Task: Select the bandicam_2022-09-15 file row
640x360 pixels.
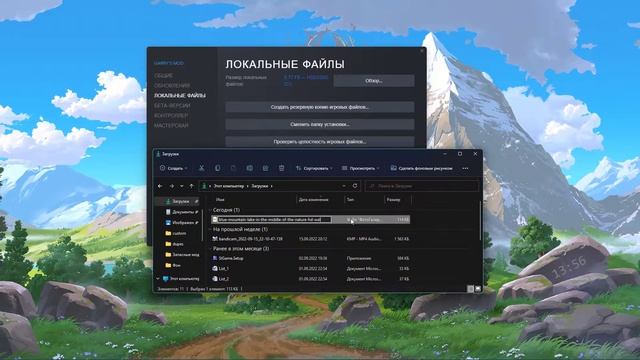Action: tap(311, 239)
